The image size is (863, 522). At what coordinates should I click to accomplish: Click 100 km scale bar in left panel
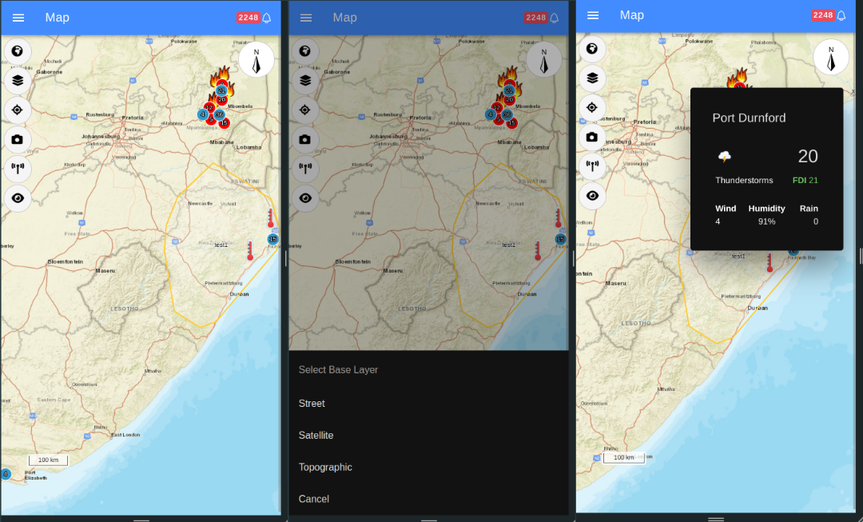[x=48, y=460]
